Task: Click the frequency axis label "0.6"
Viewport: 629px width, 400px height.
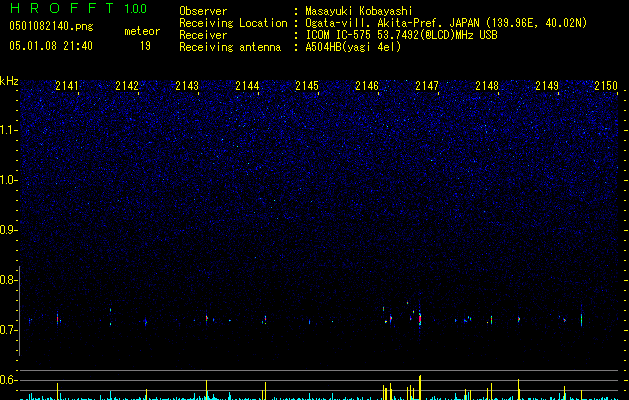Action: [x=8, y=380]
